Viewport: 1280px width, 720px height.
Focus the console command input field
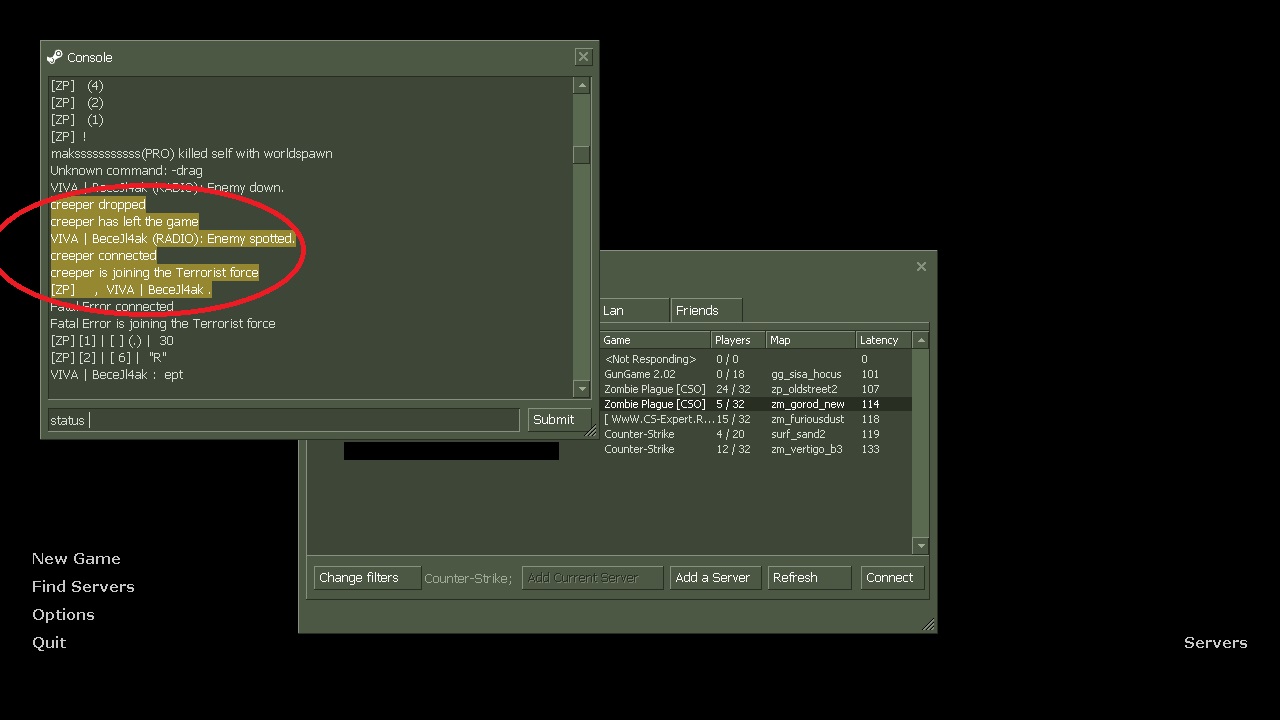[283, 420]
